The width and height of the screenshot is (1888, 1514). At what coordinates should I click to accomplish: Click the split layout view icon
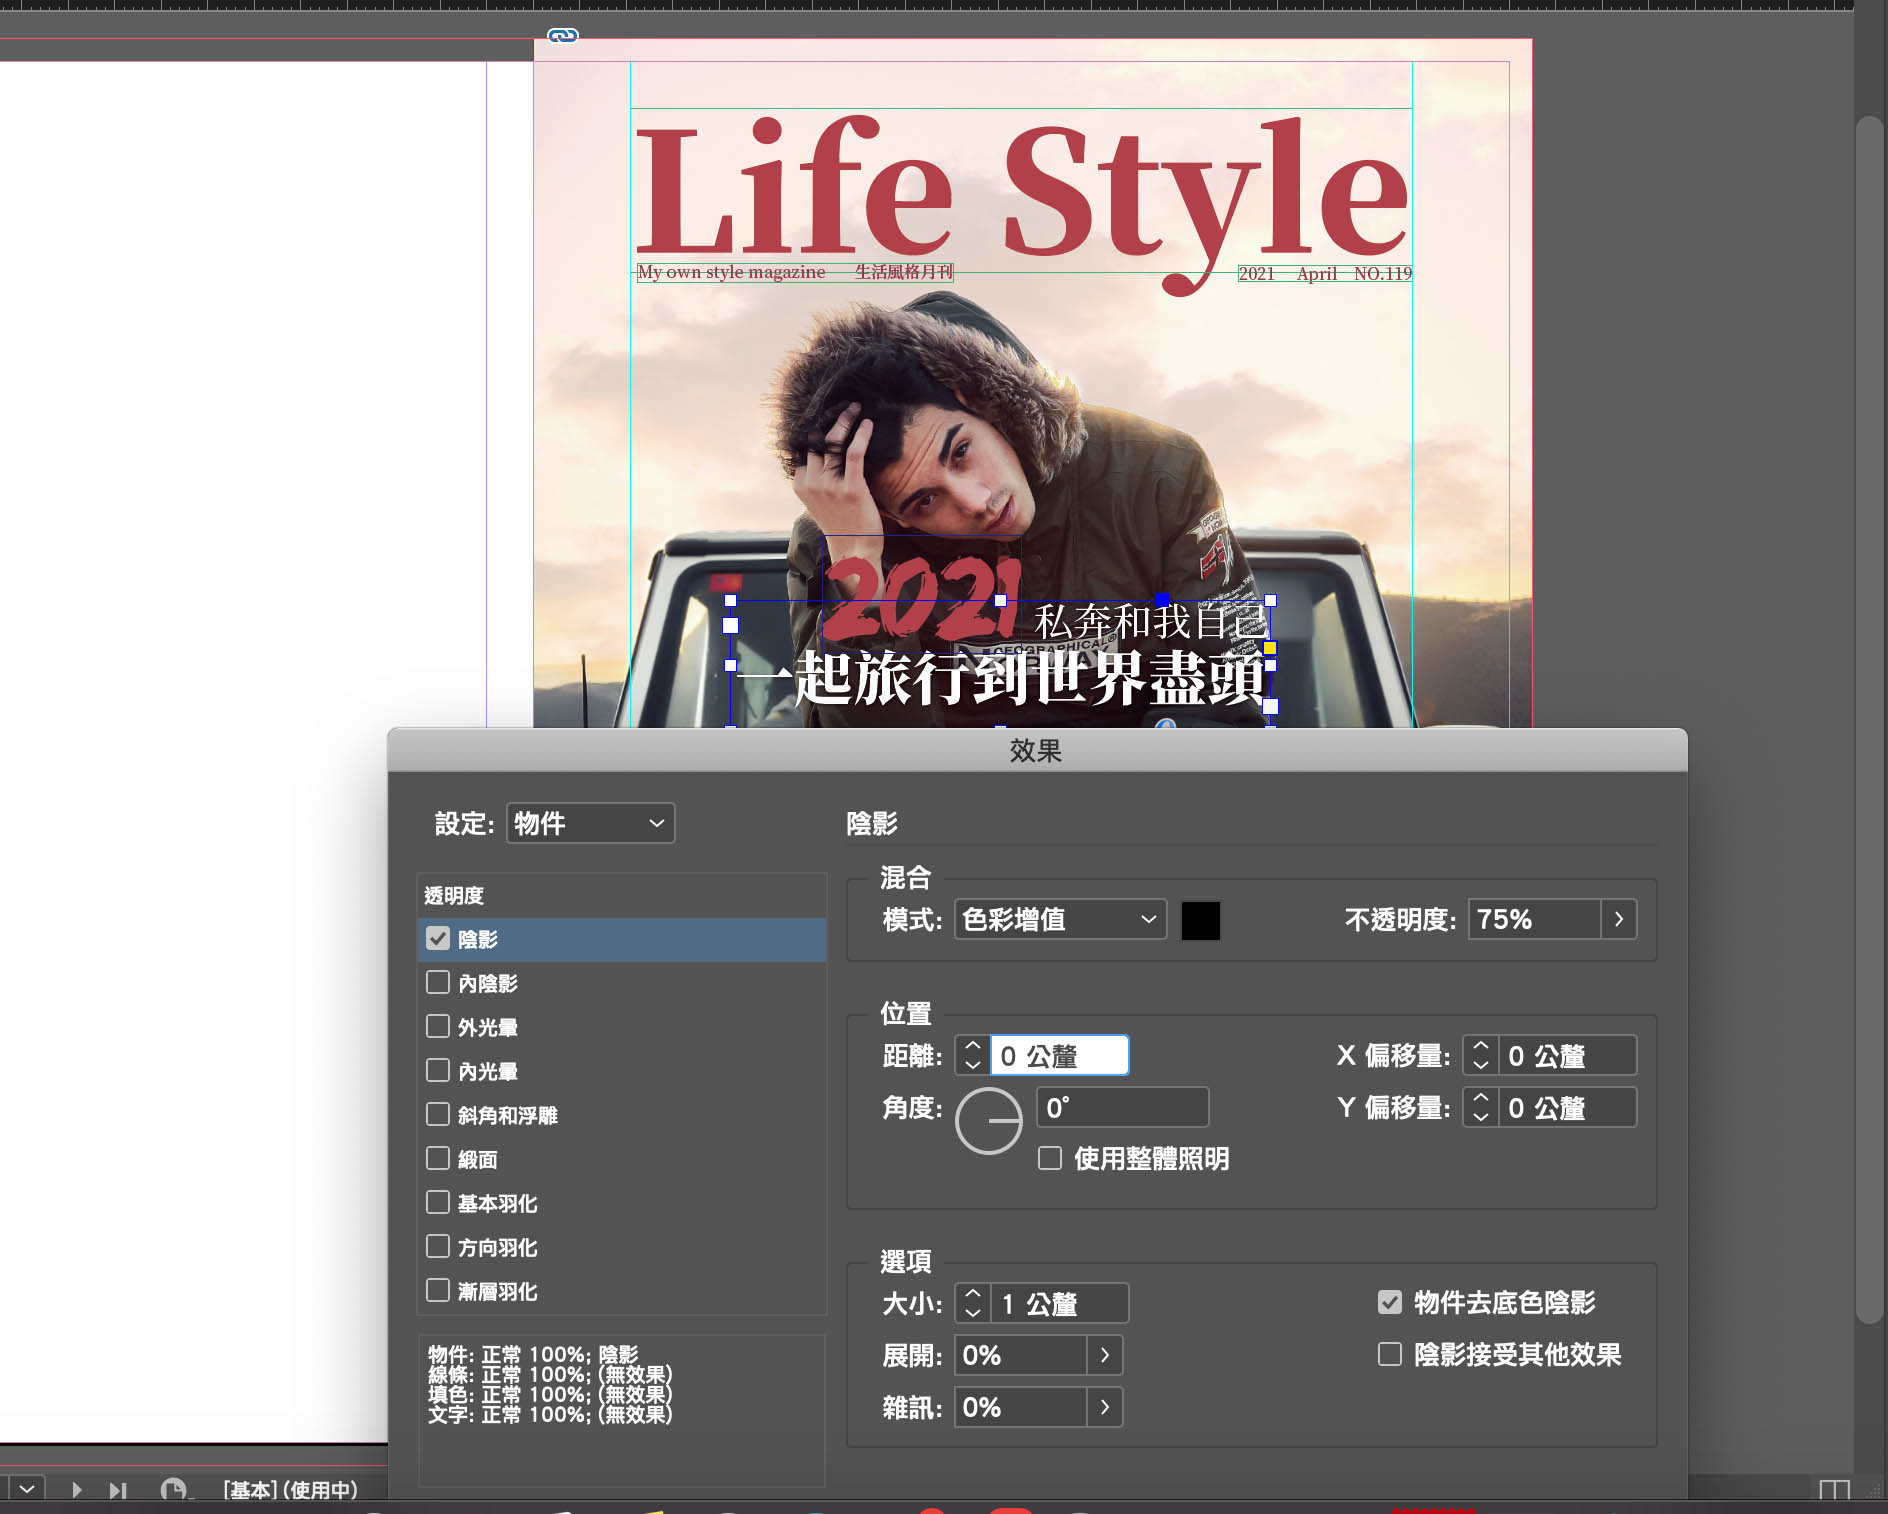tap(1834, 1491)
